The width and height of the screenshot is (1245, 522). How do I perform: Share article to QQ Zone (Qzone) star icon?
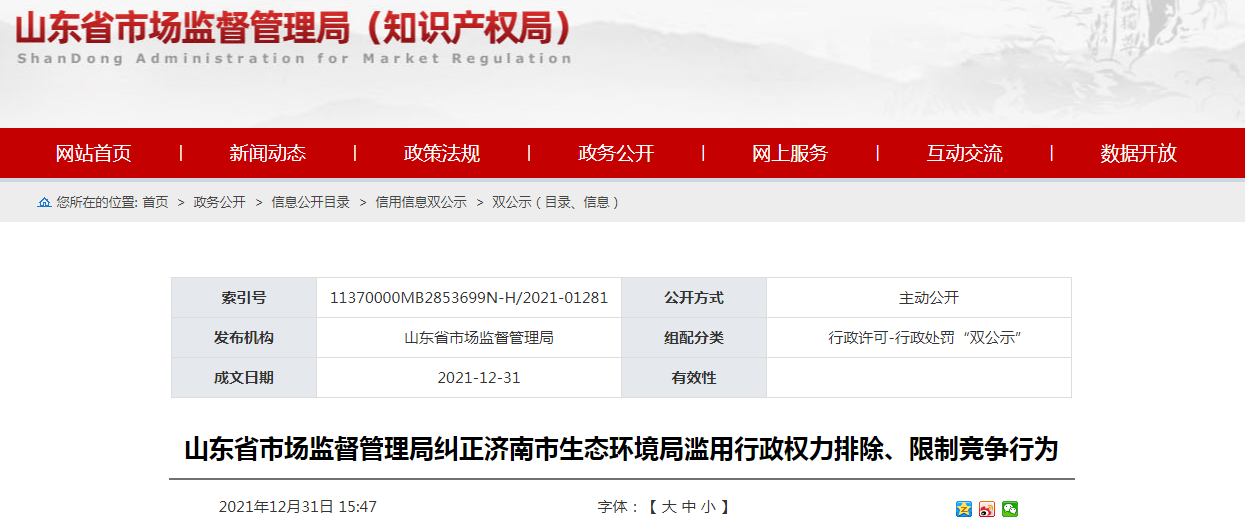pos(964,509)
